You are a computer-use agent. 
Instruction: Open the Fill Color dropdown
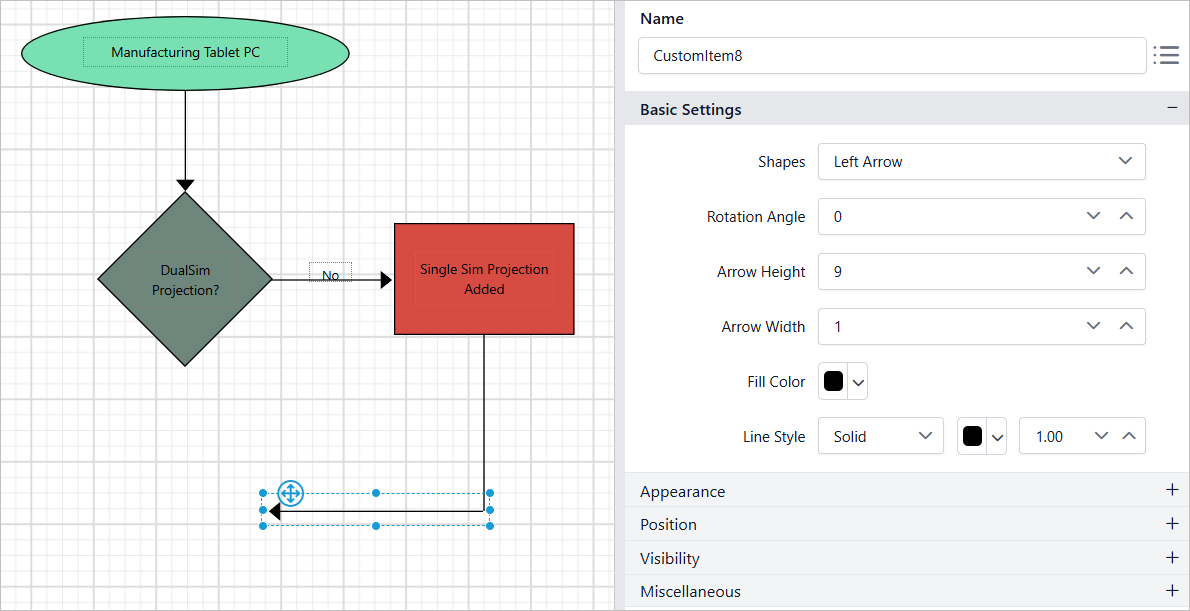pos(857,381)
